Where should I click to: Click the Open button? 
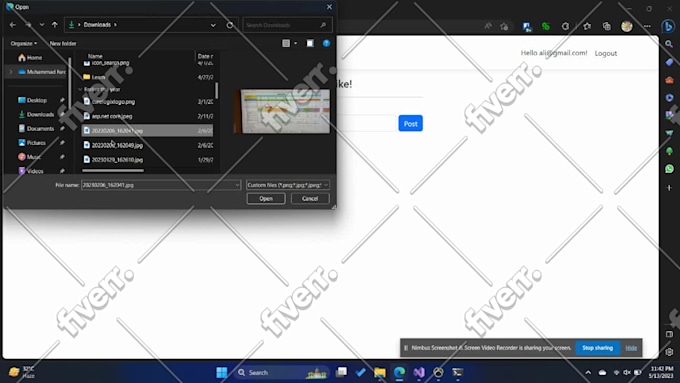[x=266, y=199]
